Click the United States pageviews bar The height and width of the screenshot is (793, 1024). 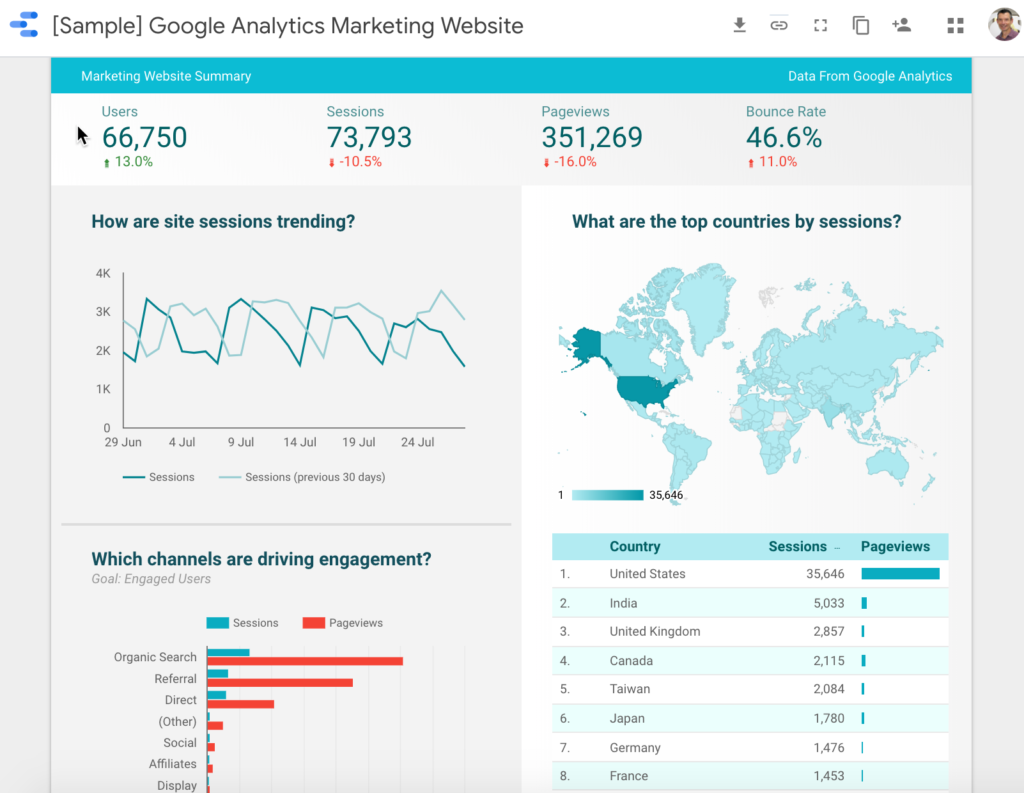coord(901,574)
